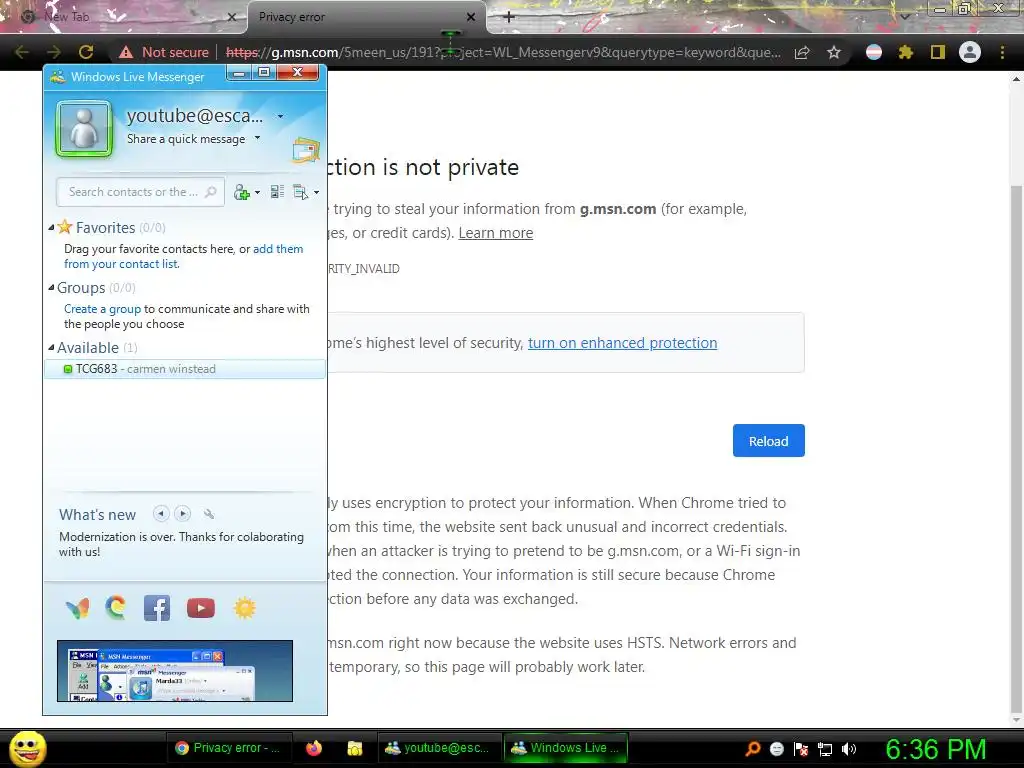Open the account name status dropdown arrow
This screenshot has height=768, width=1024.
280,116
